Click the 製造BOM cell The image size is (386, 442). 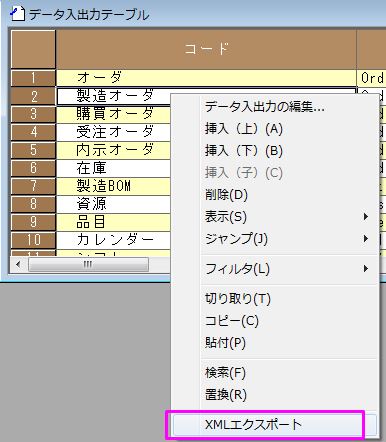(x=113, y=186)
